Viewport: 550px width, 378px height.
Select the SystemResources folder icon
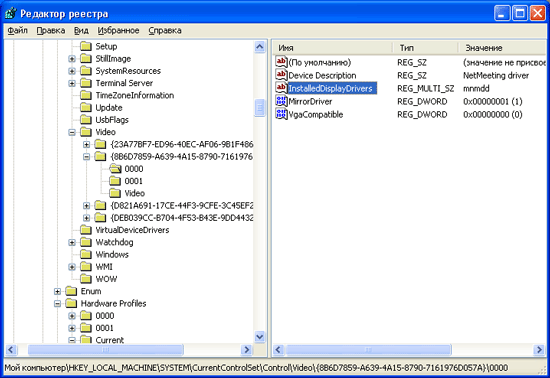coord(86,70)
